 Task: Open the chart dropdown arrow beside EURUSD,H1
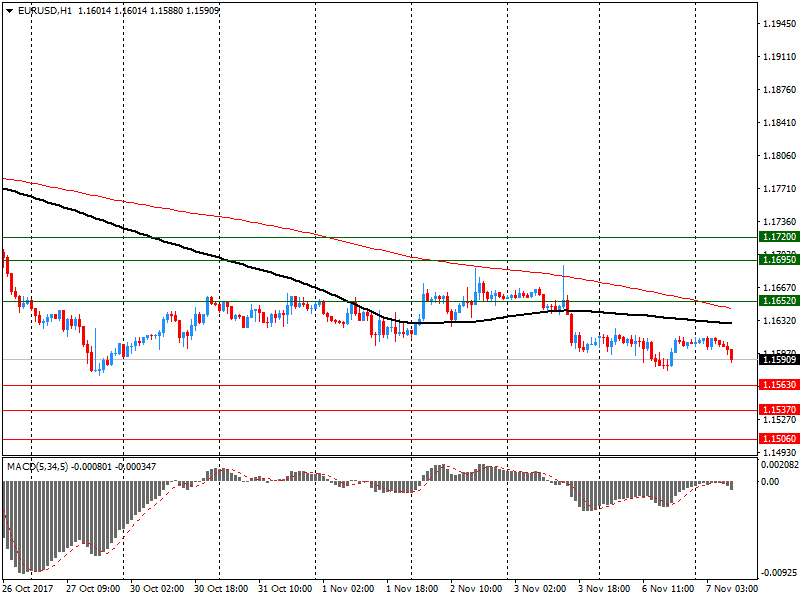10,10
